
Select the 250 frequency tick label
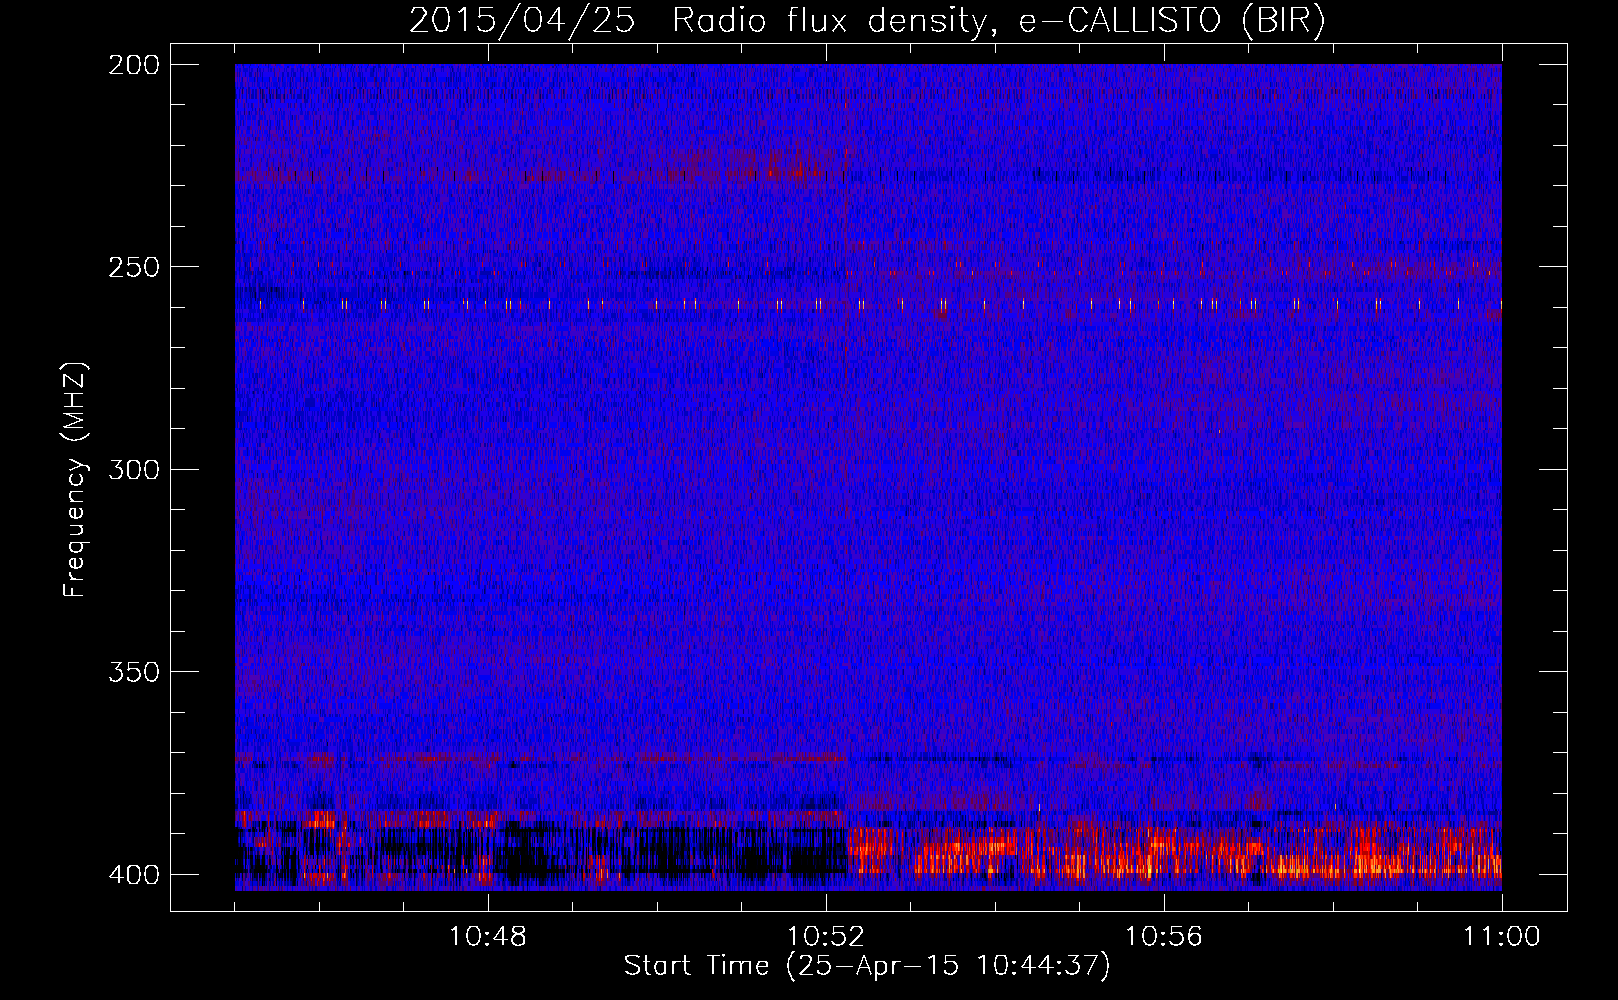133,267
